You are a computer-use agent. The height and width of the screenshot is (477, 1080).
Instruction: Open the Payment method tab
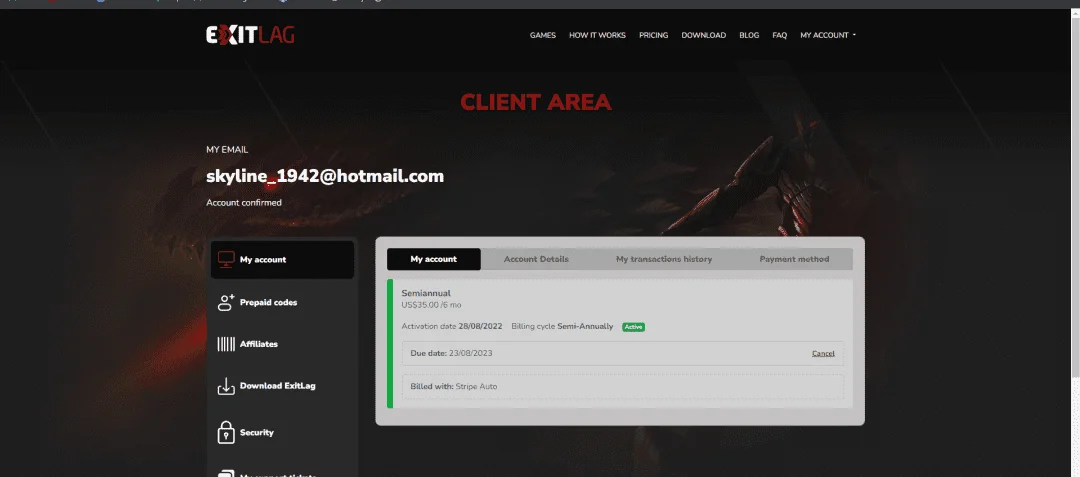click(x=794, y=259)
